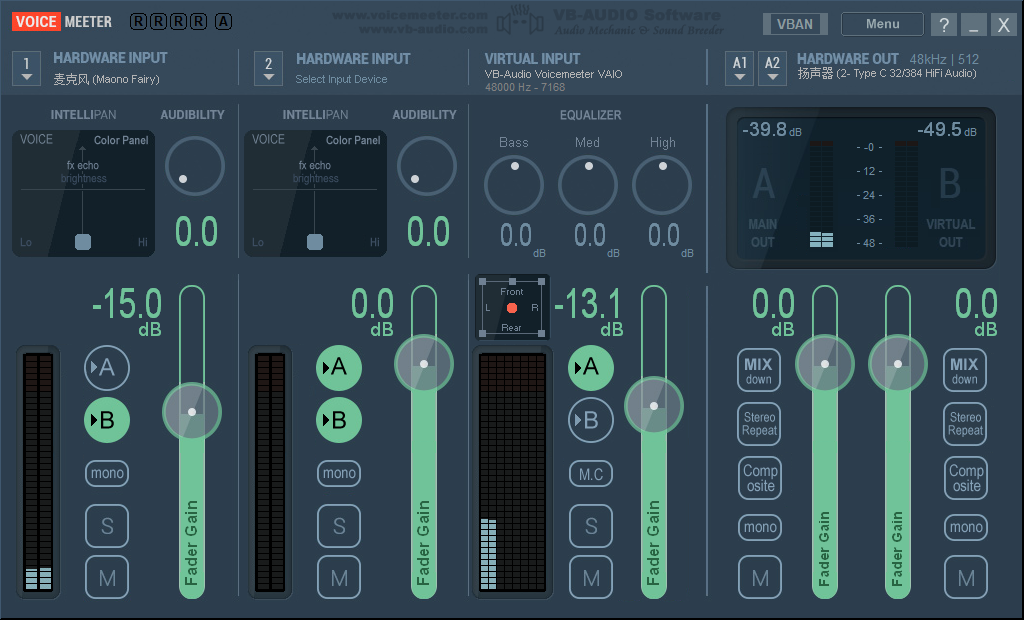Open Hardware Input 1 device selector
Screen dimensions: 1024x620
click(x=26, y=68)
